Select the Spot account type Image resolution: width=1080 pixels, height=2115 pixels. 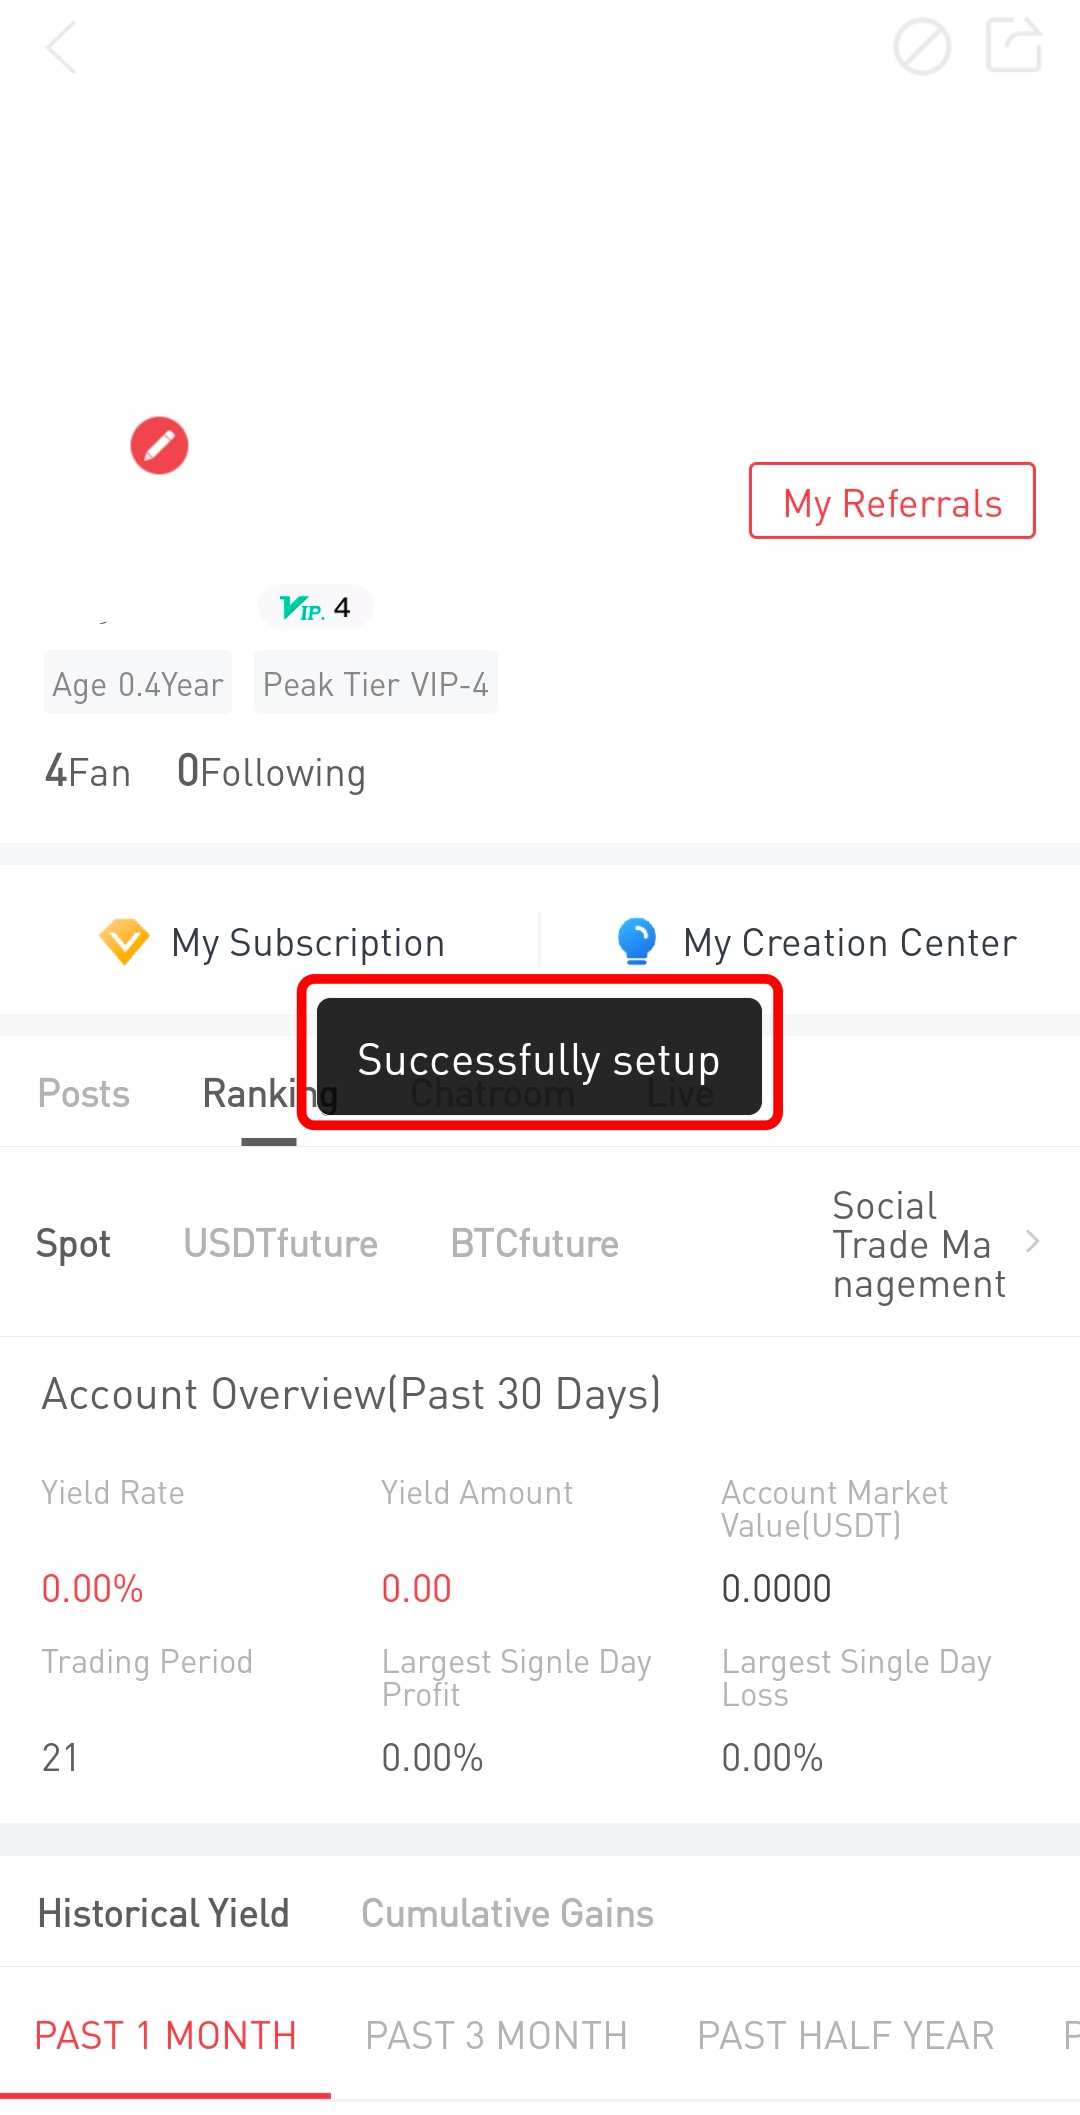(73, 1244)
